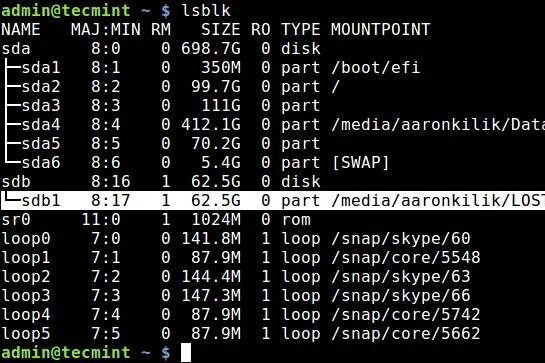Select the sda2 partition name
This screenshot has width=545, height=363.
41,87
